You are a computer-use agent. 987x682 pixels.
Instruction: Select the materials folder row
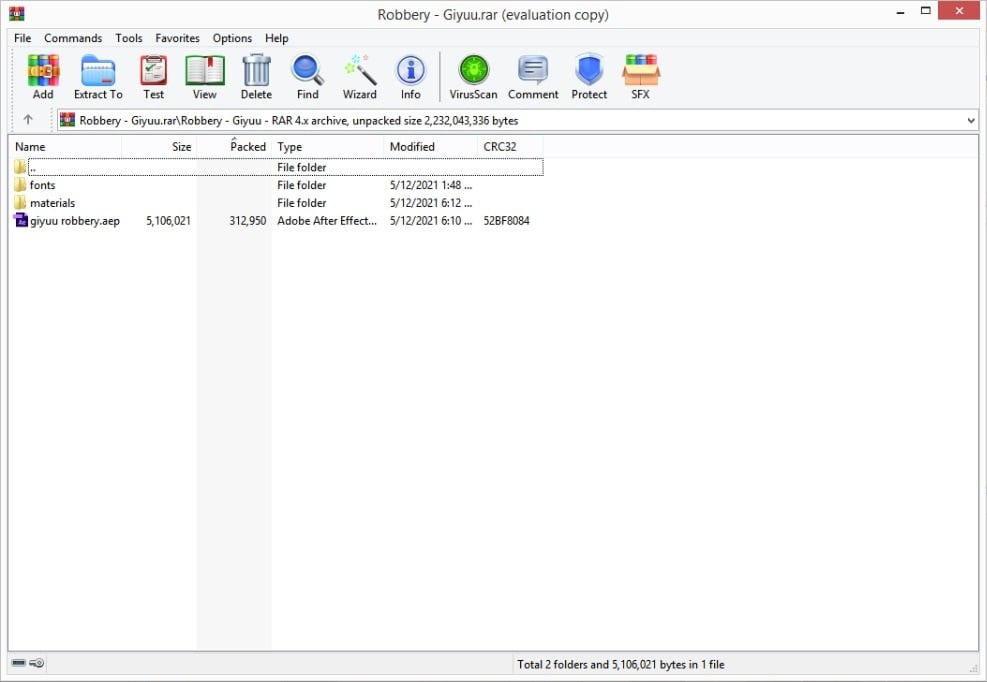click(277, 203)
